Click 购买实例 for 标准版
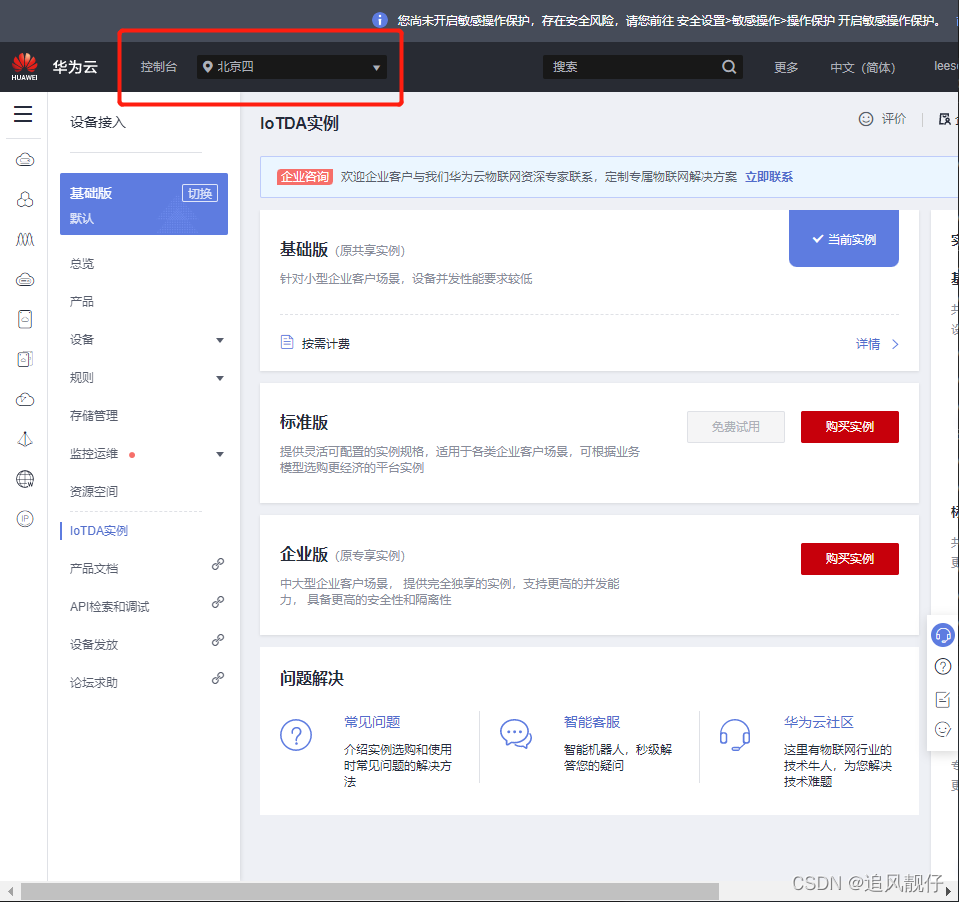The width and height of the screenshot is (959, 902). [x=850, y=427]
